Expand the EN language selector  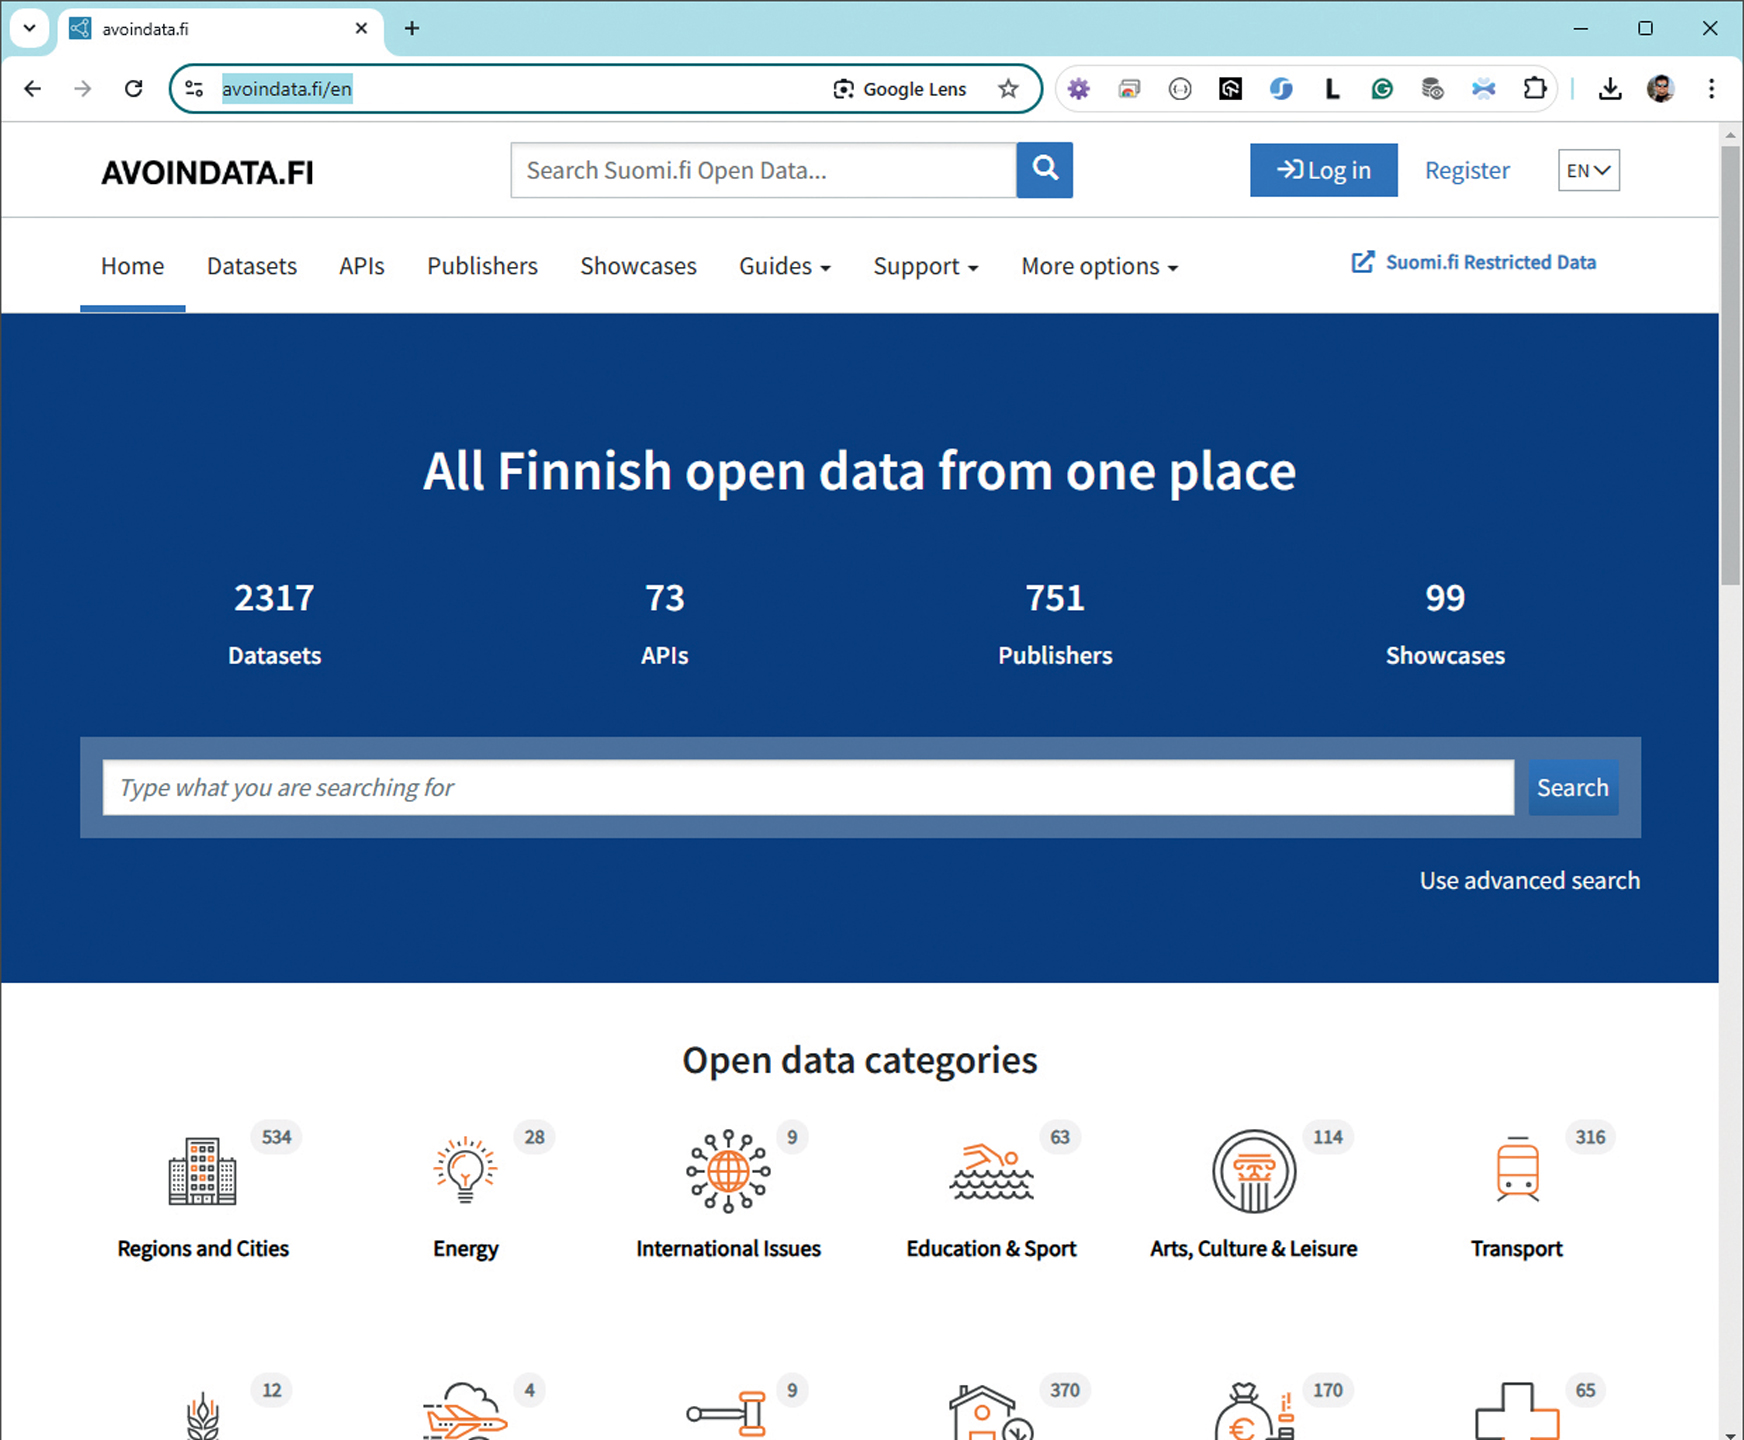tap(1588, 170)
